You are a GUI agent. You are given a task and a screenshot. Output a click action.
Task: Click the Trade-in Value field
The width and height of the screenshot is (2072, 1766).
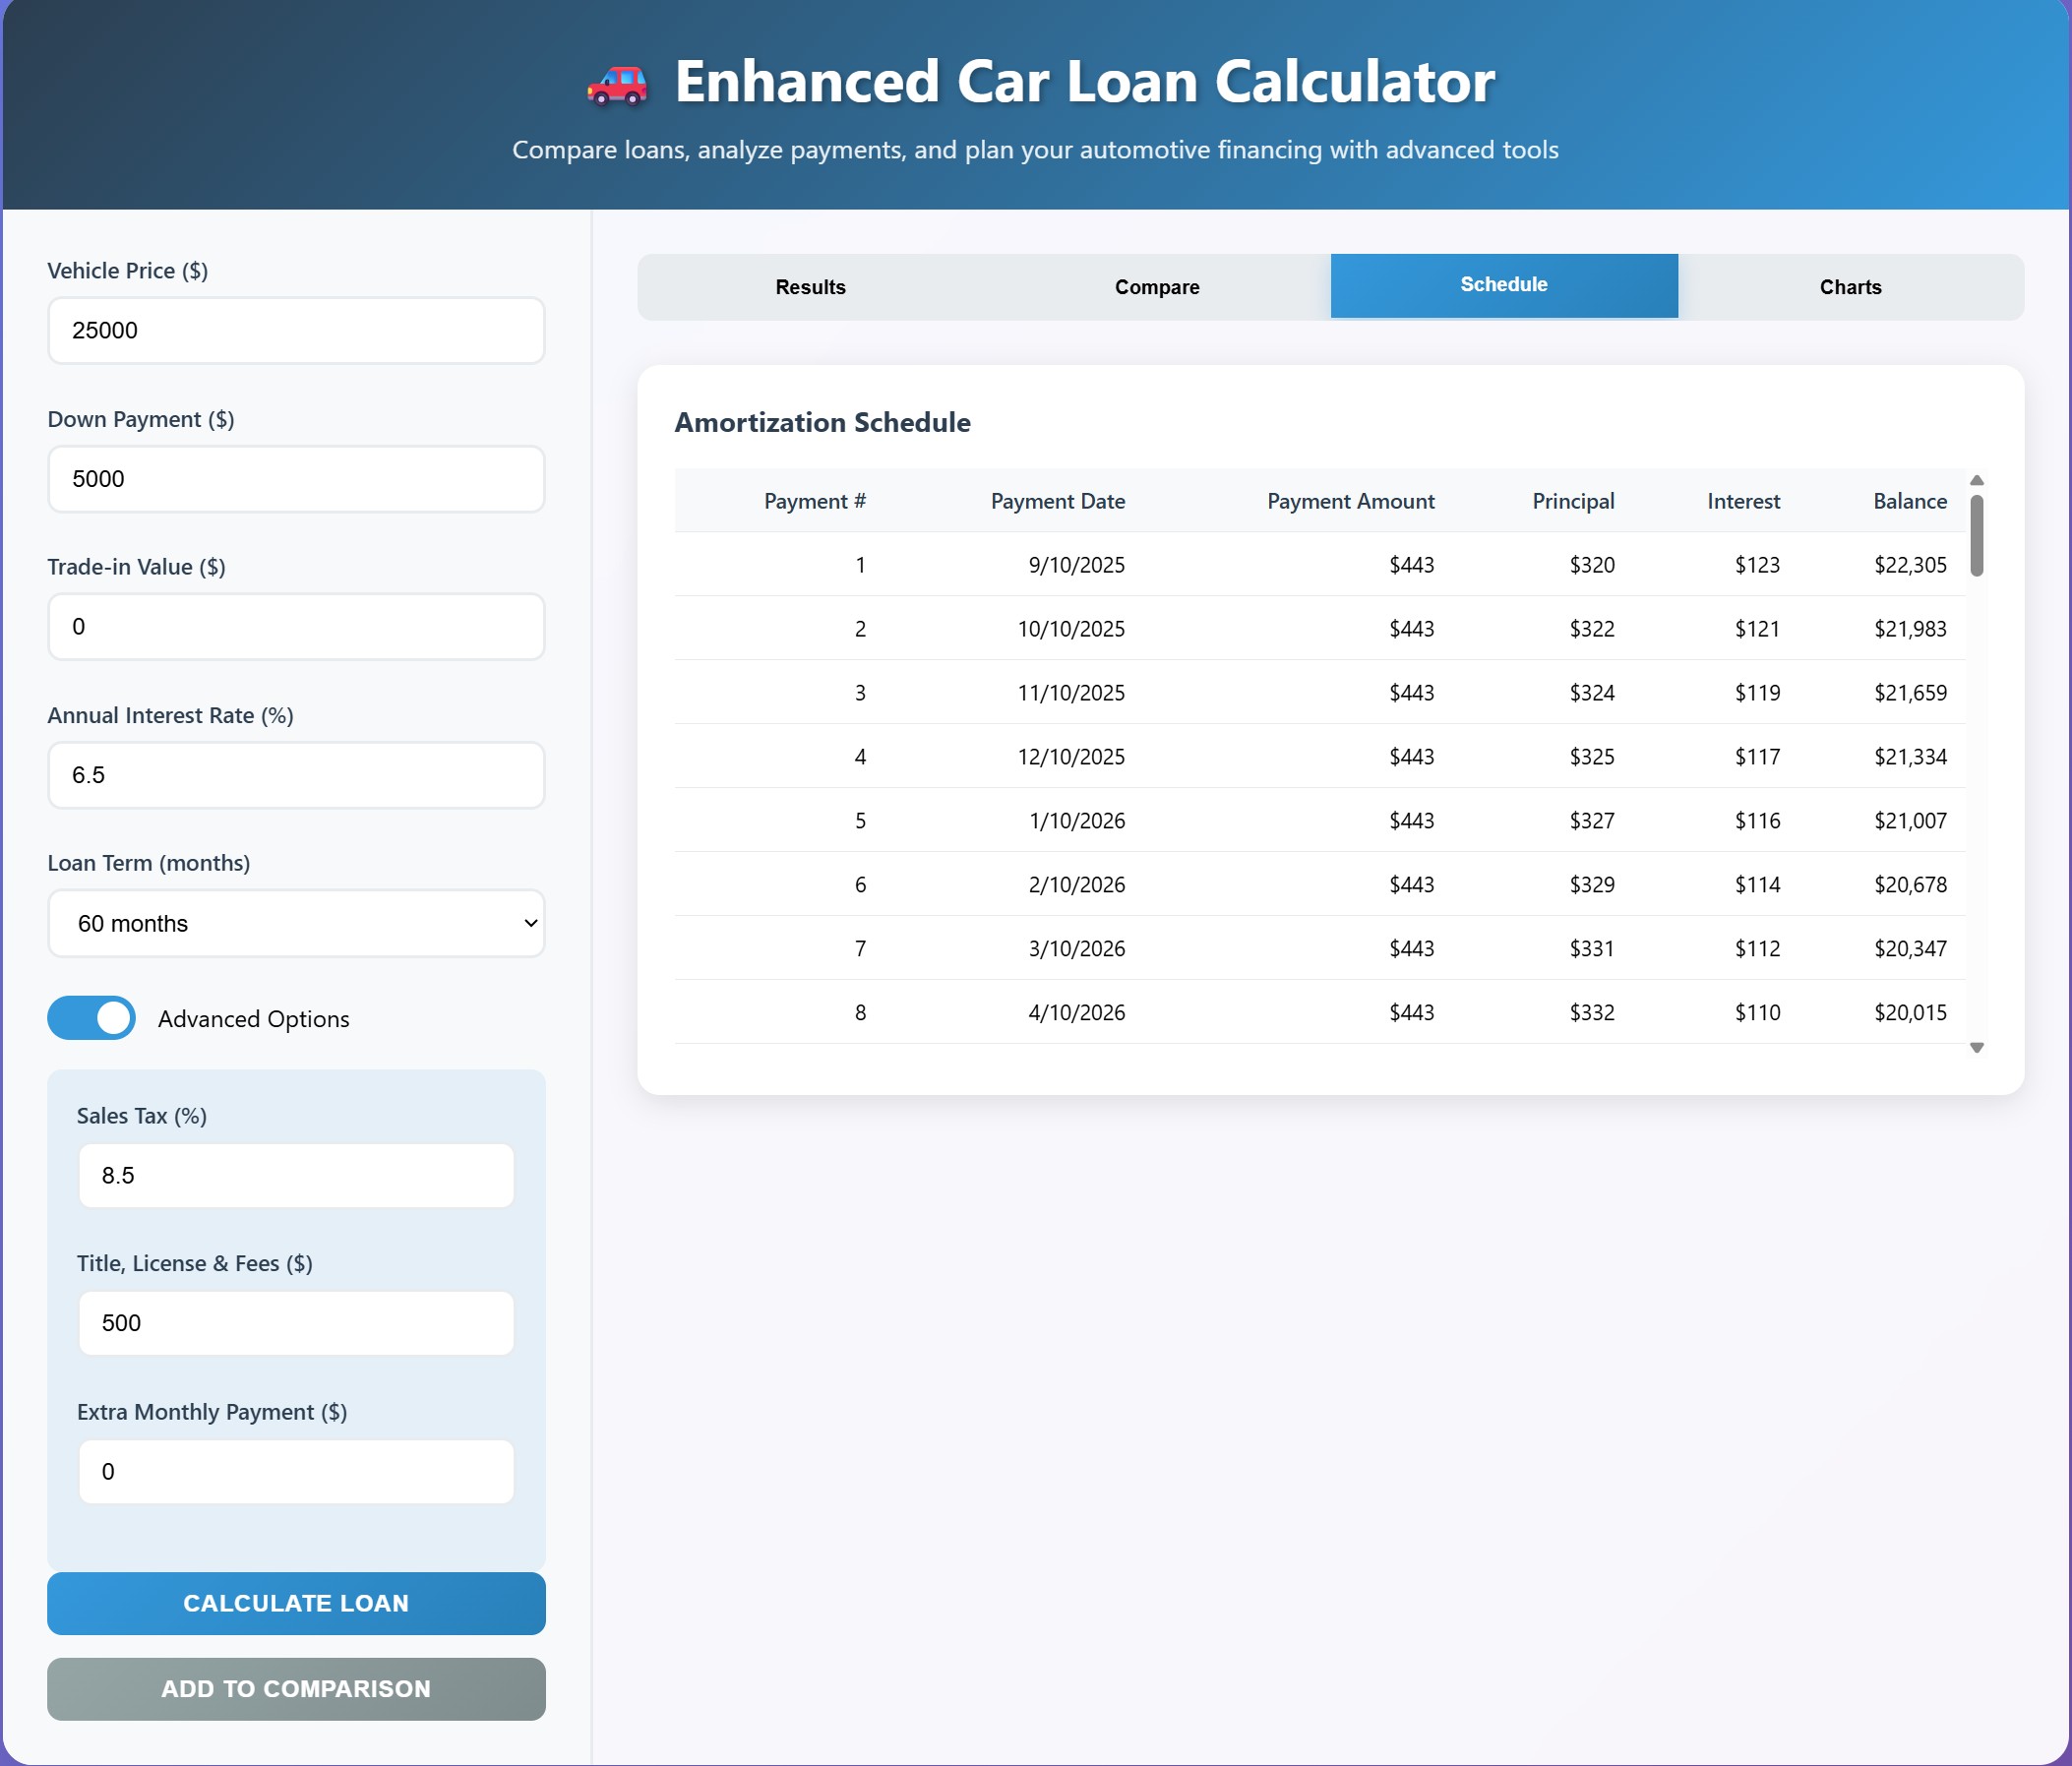tap(295, 626)
